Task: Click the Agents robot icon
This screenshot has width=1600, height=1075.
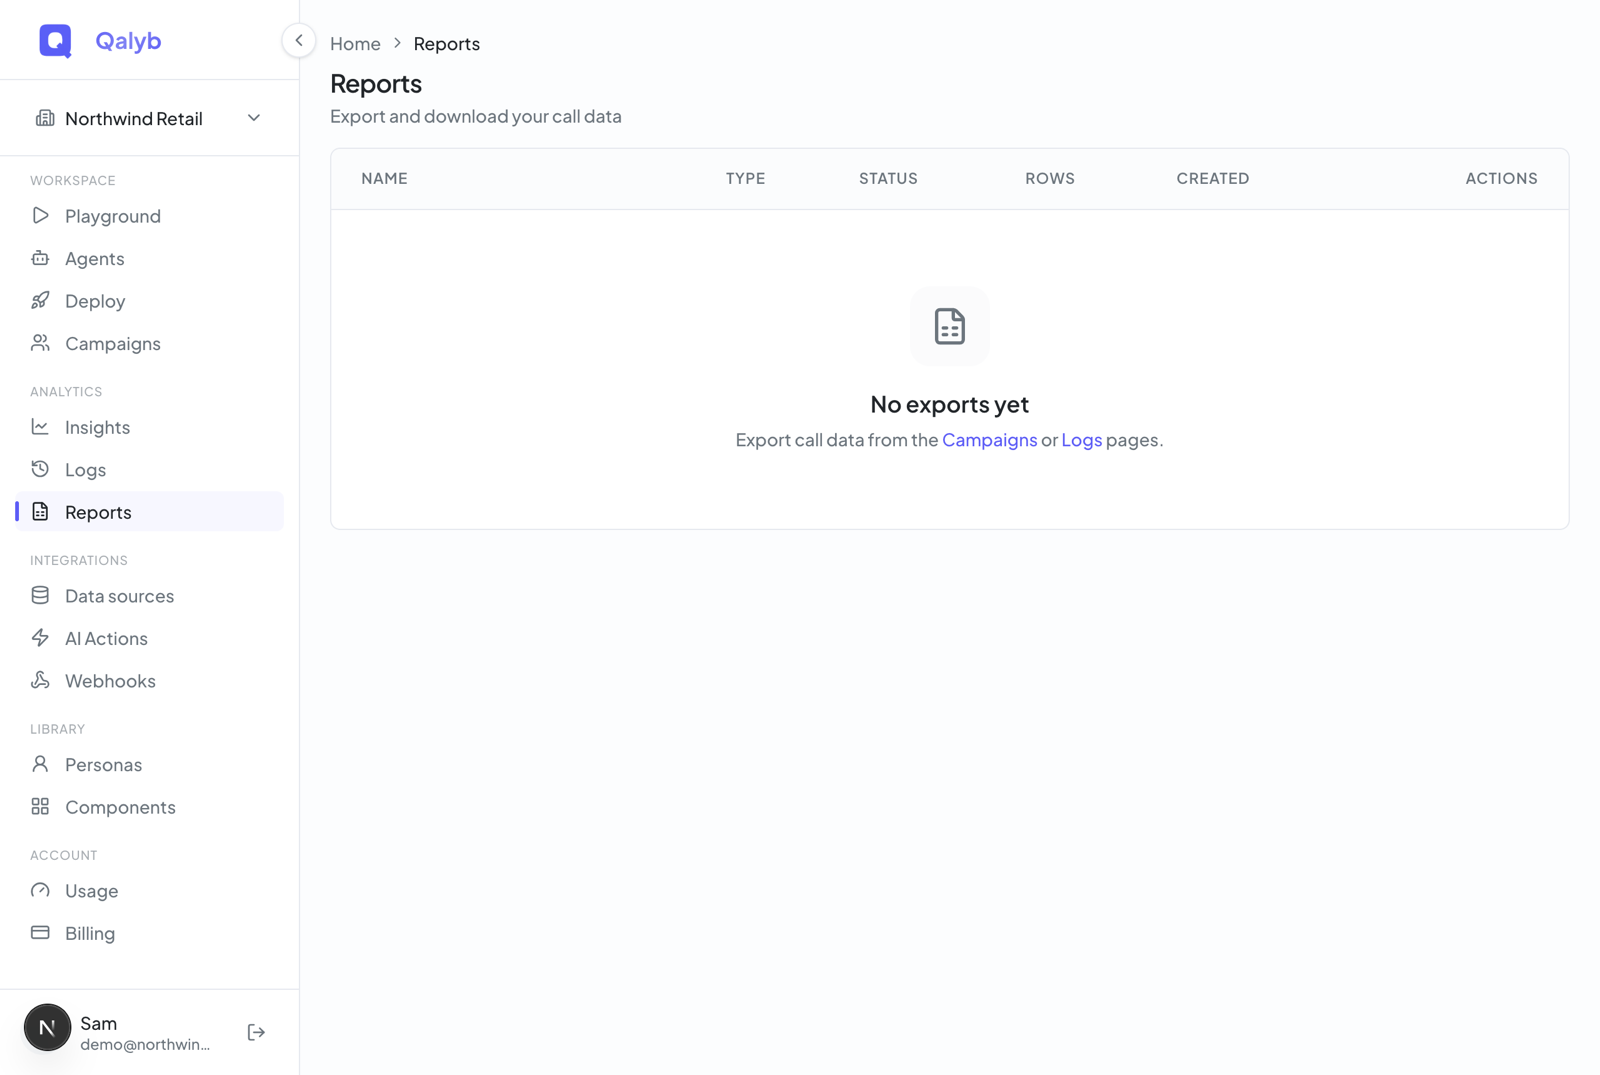Action: (x=40, y=258)
